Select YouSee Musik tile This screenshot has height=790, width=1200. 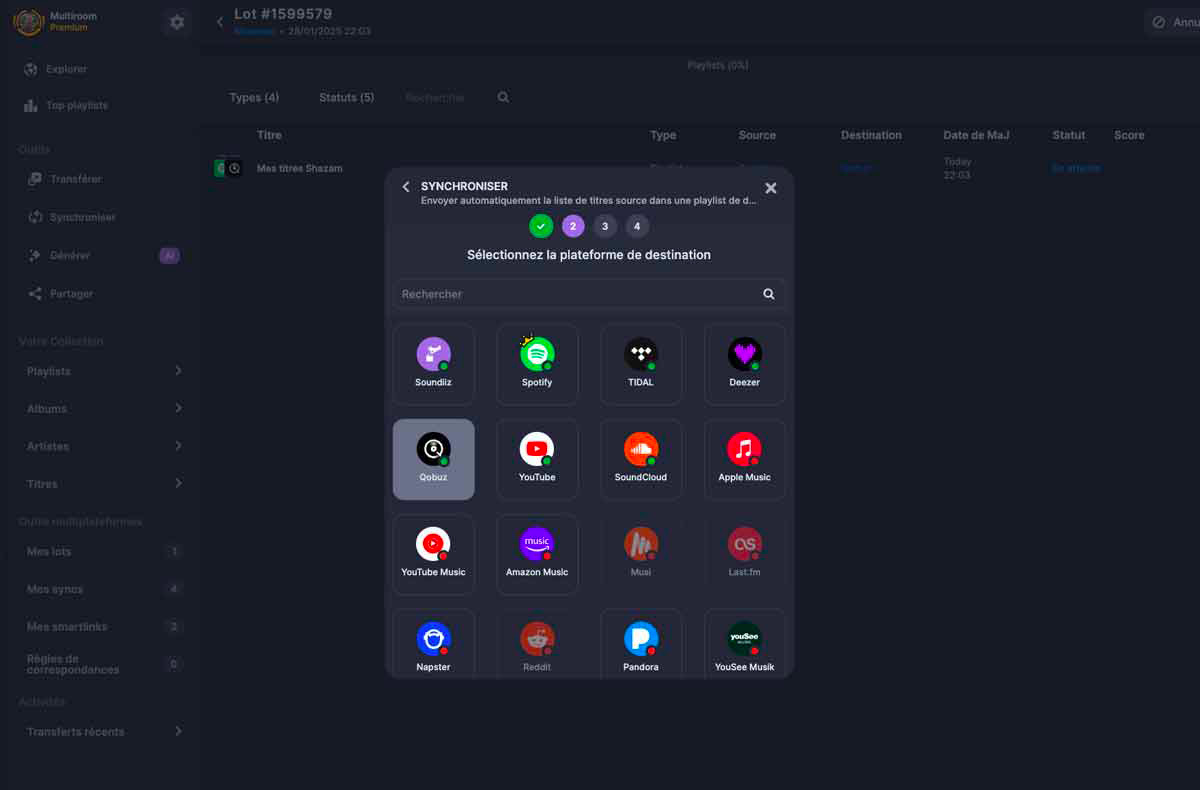(x=745, y=644)
